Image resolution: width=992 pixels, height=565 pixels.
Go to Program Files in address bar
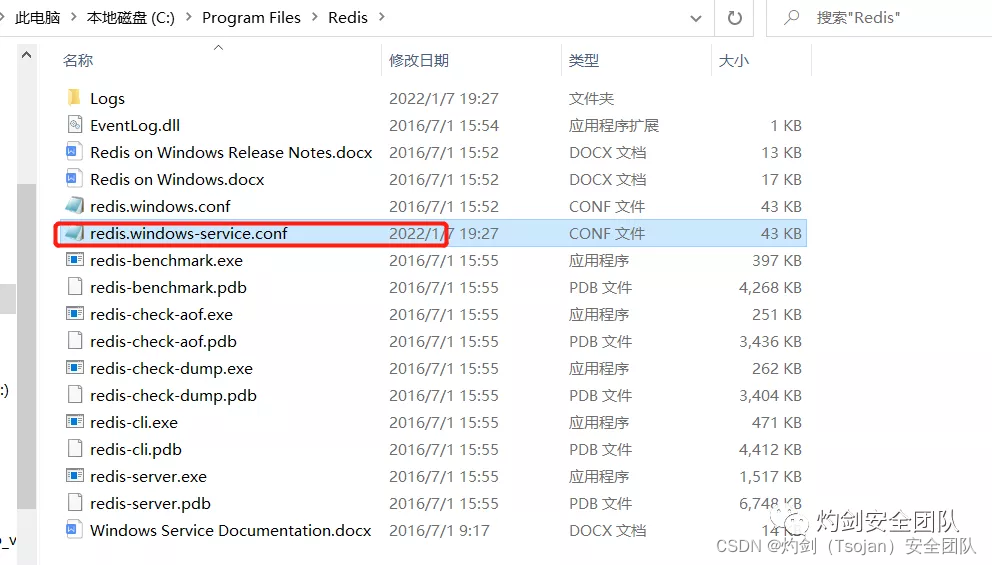pyautogui.click(x=251, y=18)
